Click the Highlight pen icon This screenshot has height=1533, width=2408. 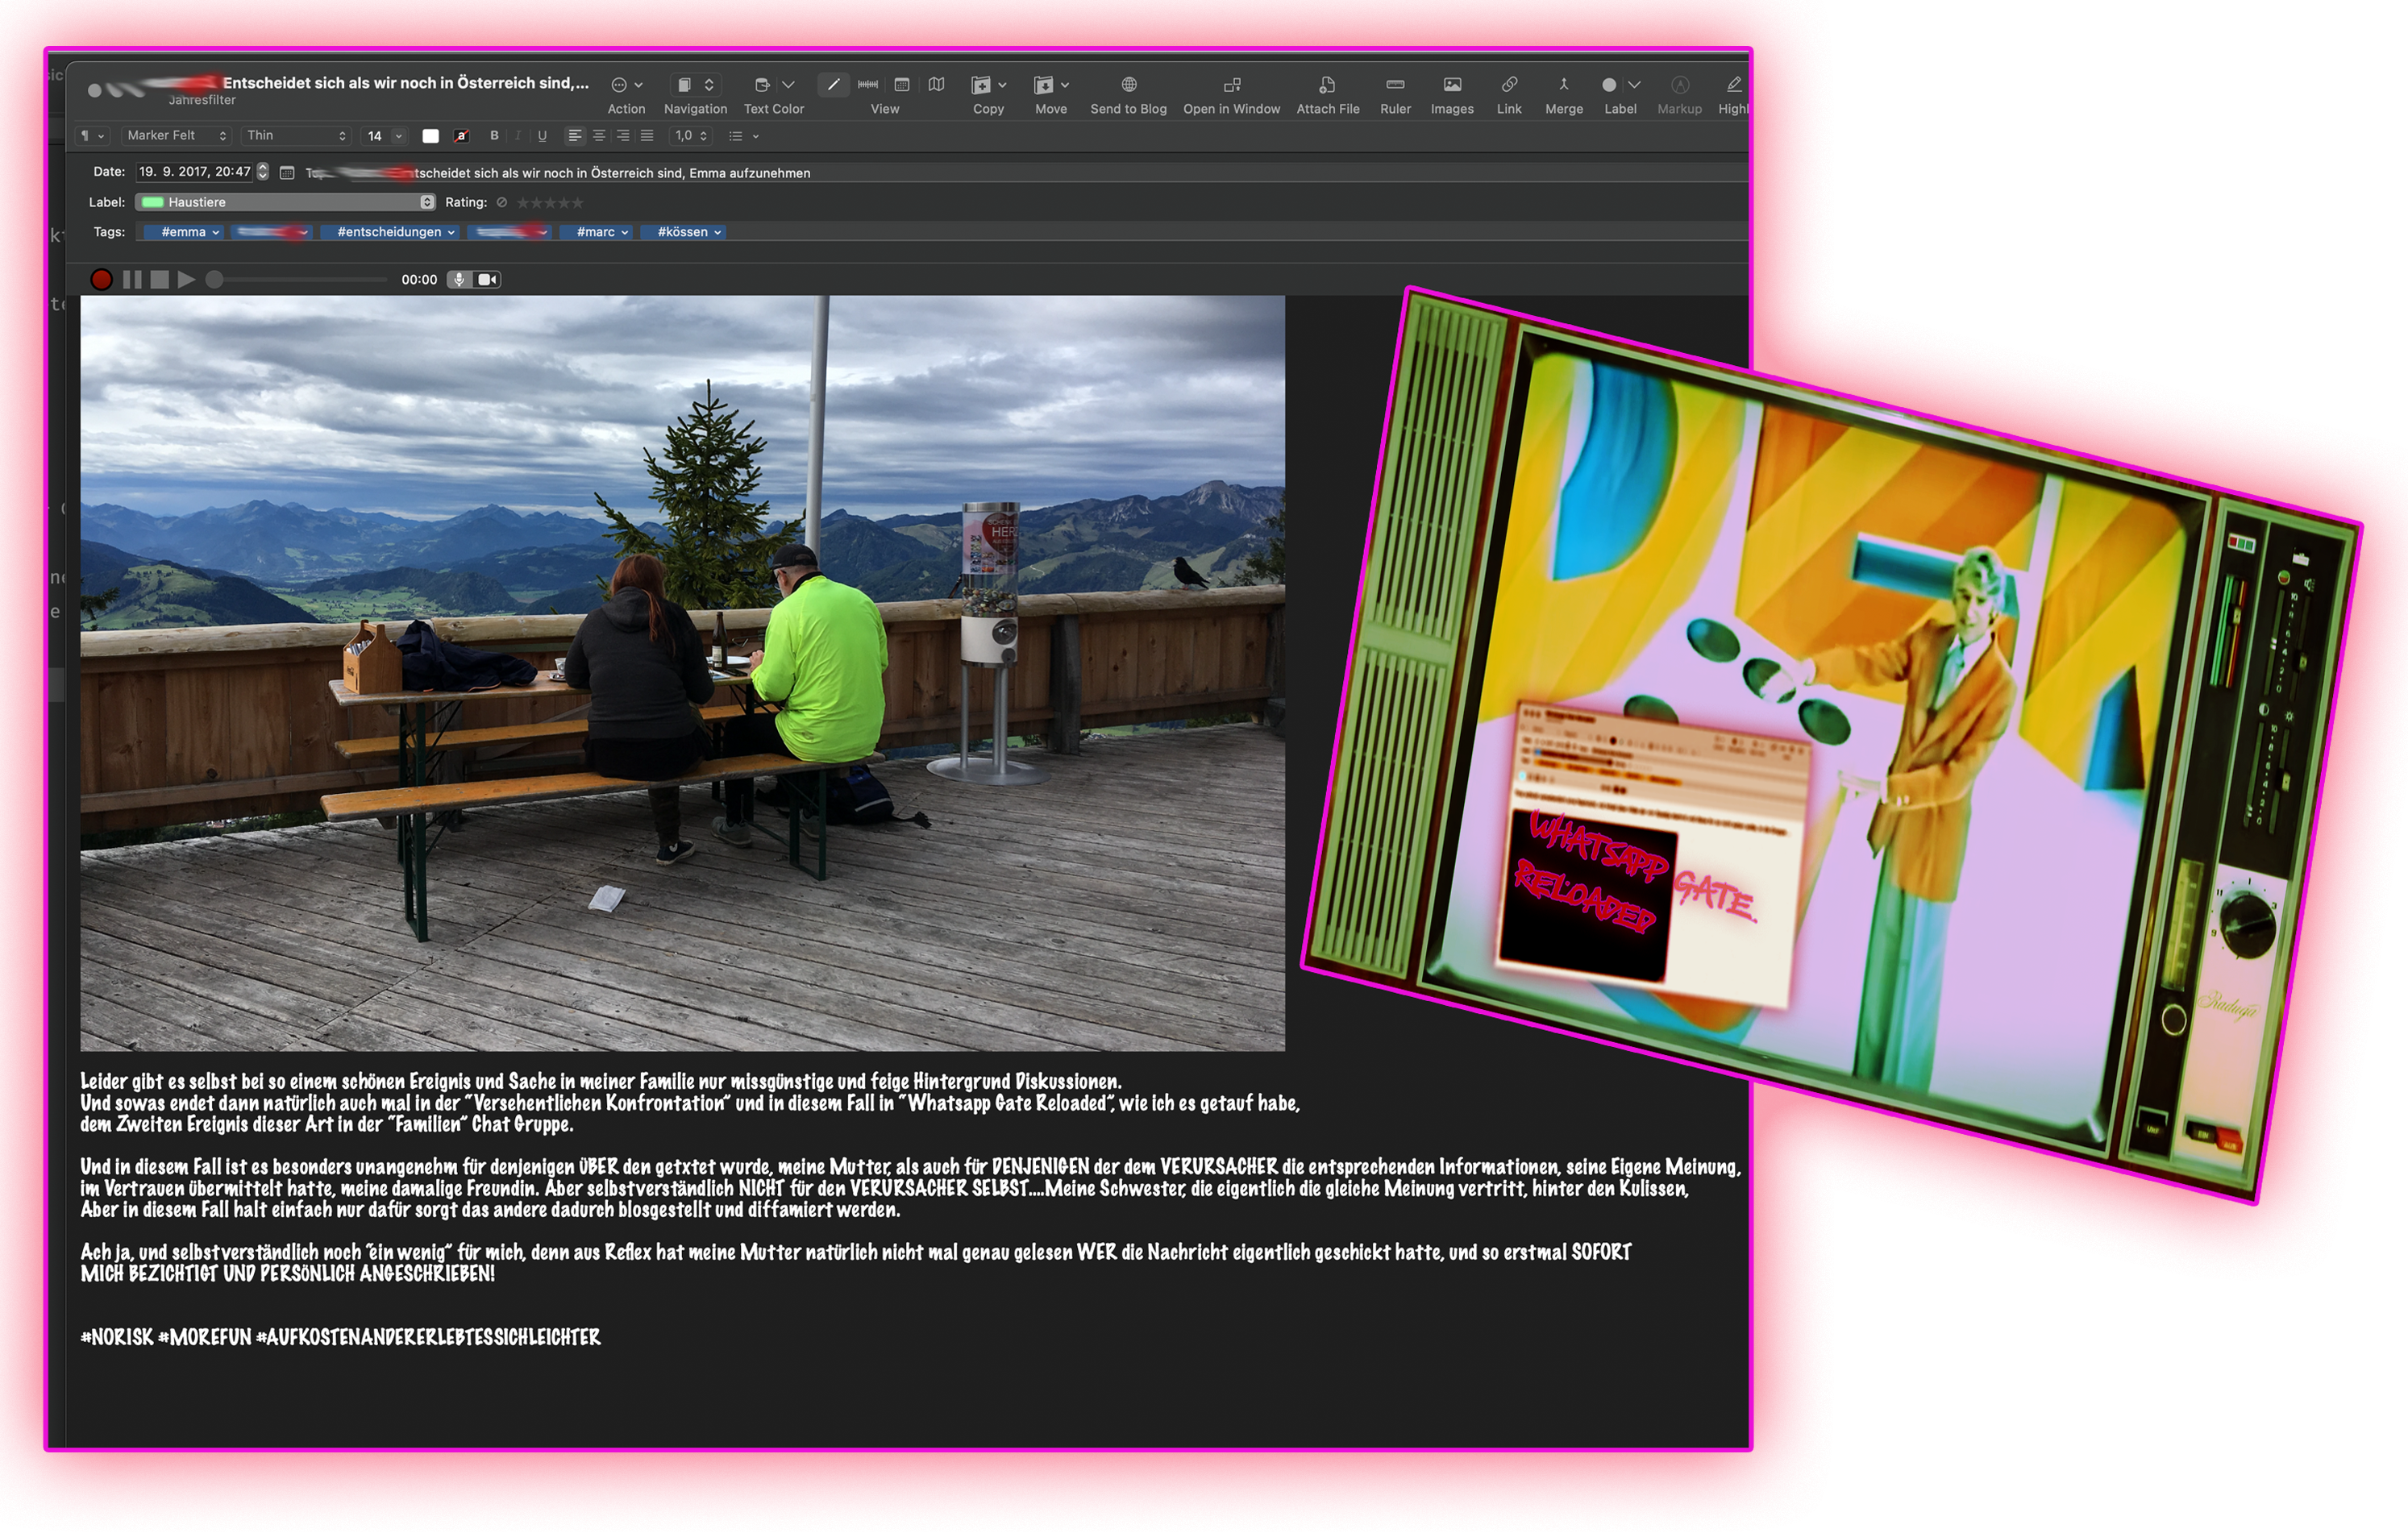tap(1734, 85)
